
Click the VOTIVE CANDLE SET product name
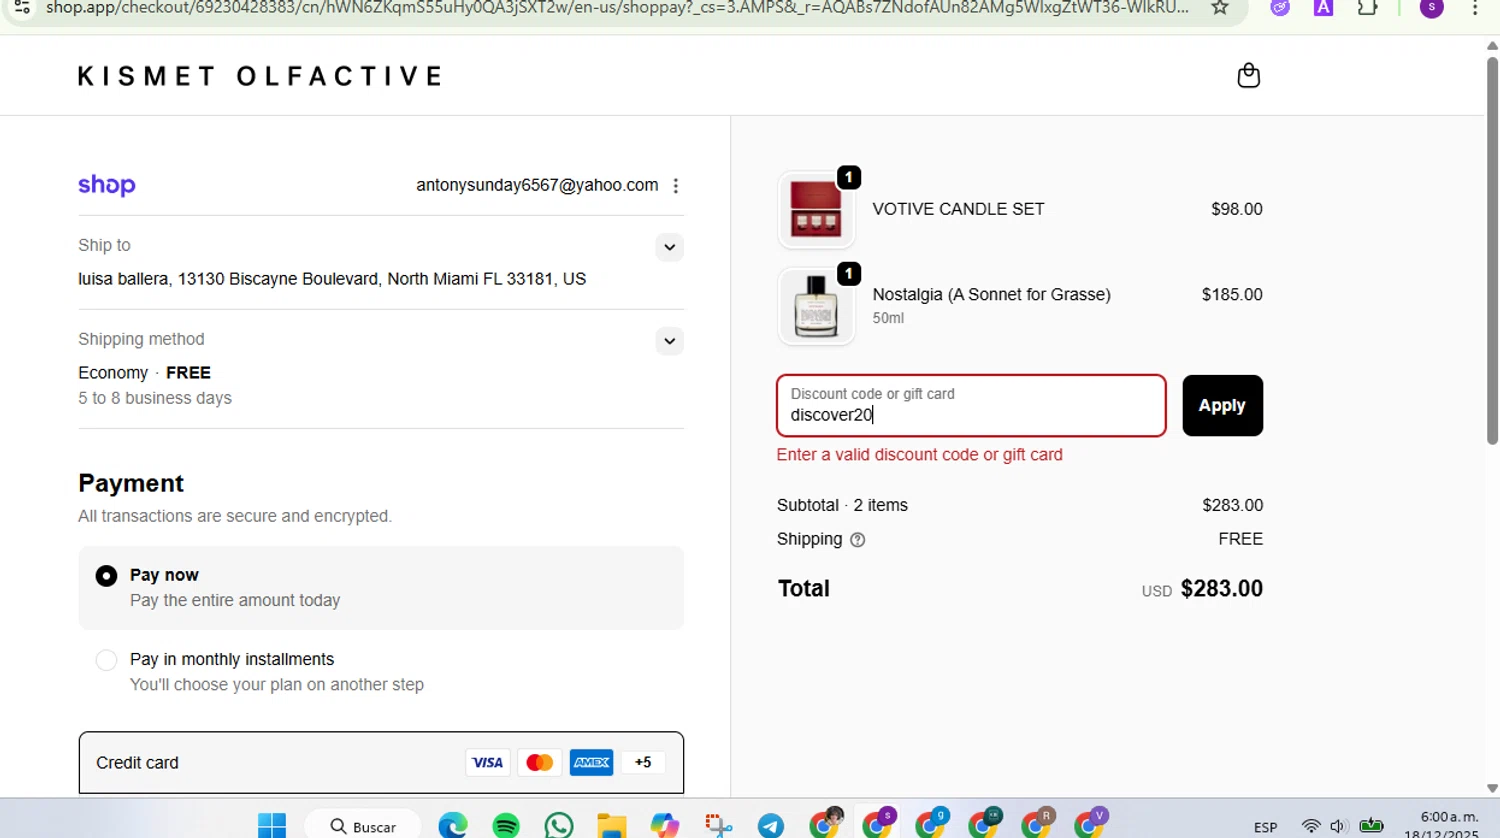[958, 209]
